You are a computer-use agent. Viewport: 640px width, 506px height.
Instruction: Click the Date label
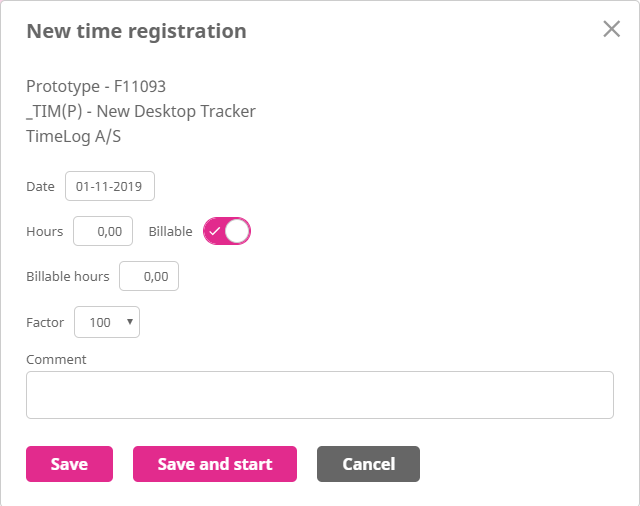point(40,187)
